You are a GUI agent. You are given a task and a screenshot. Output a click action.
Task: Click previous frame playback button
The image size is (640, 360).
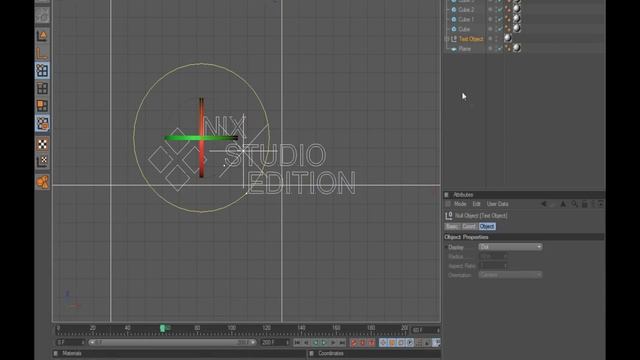point(306,342)
